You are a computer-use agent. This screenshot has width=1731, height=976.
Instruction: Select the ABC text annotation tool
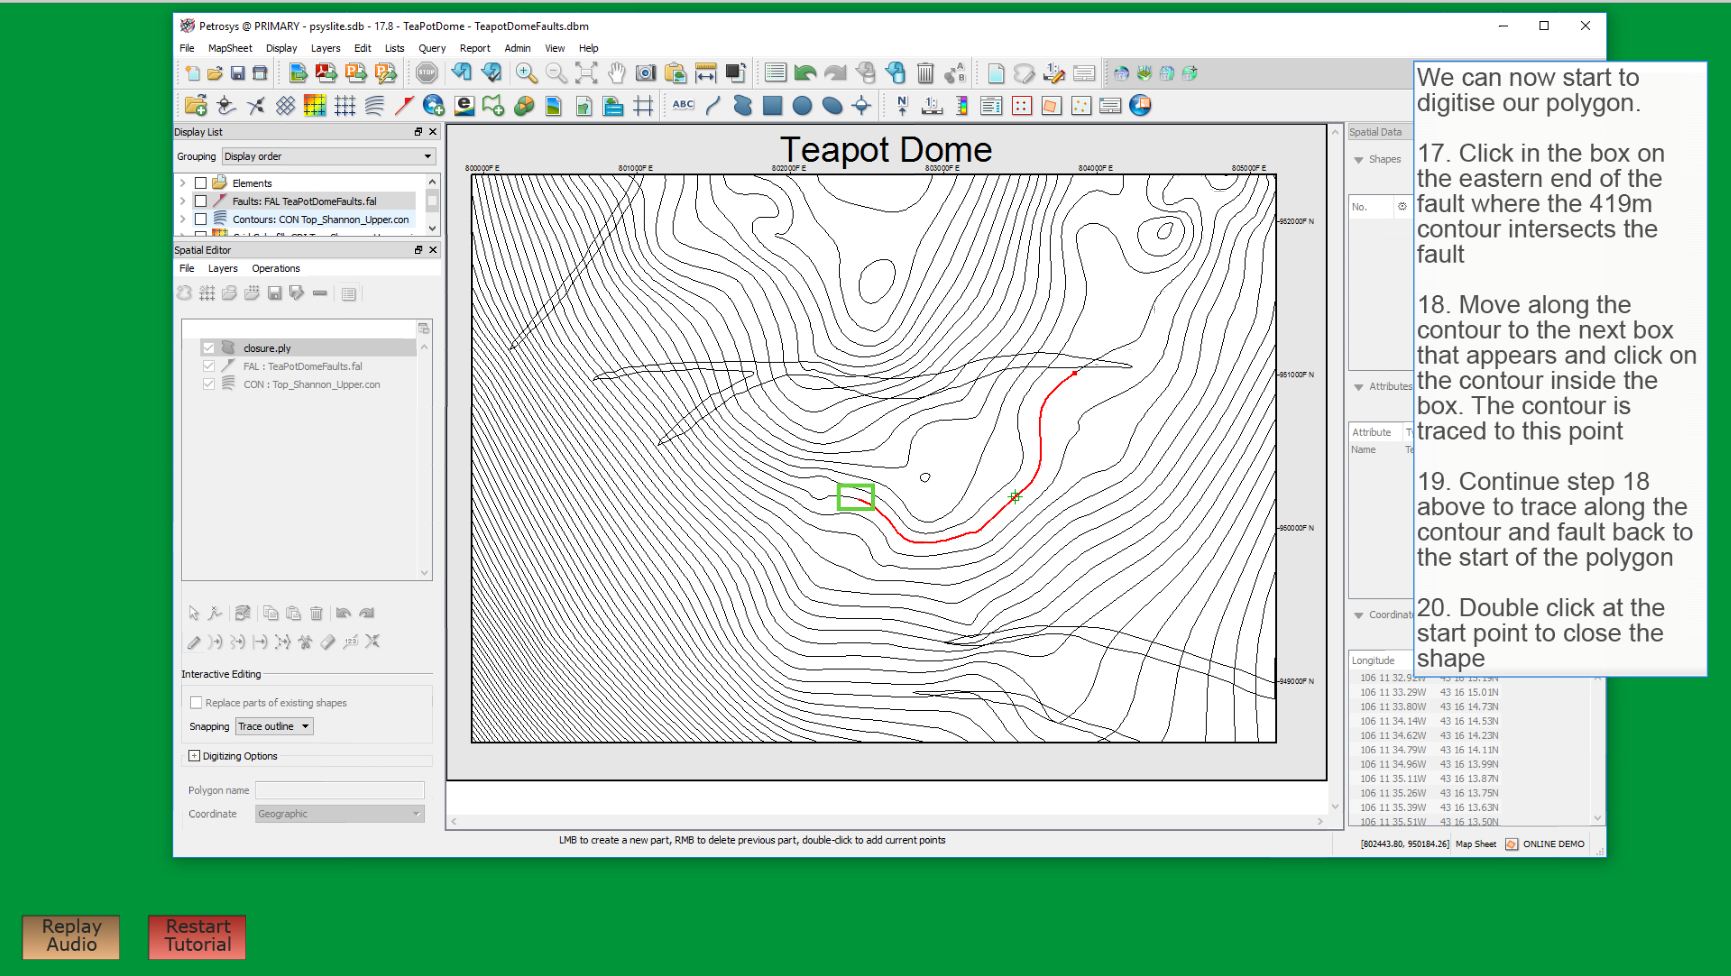(683, 105)
